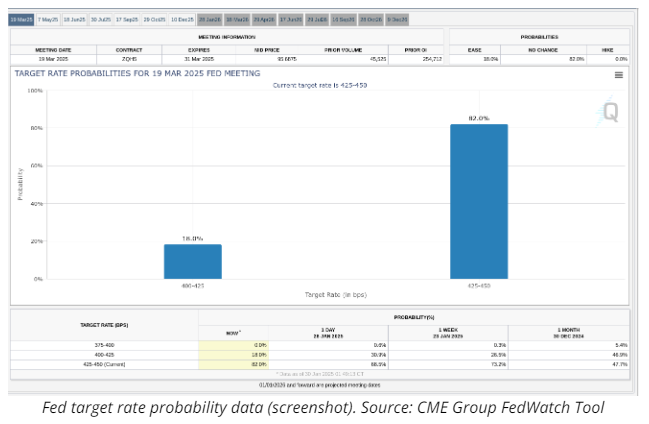
Task: Click the 18.0% bar for 400-425
Action: coord(193,261)
